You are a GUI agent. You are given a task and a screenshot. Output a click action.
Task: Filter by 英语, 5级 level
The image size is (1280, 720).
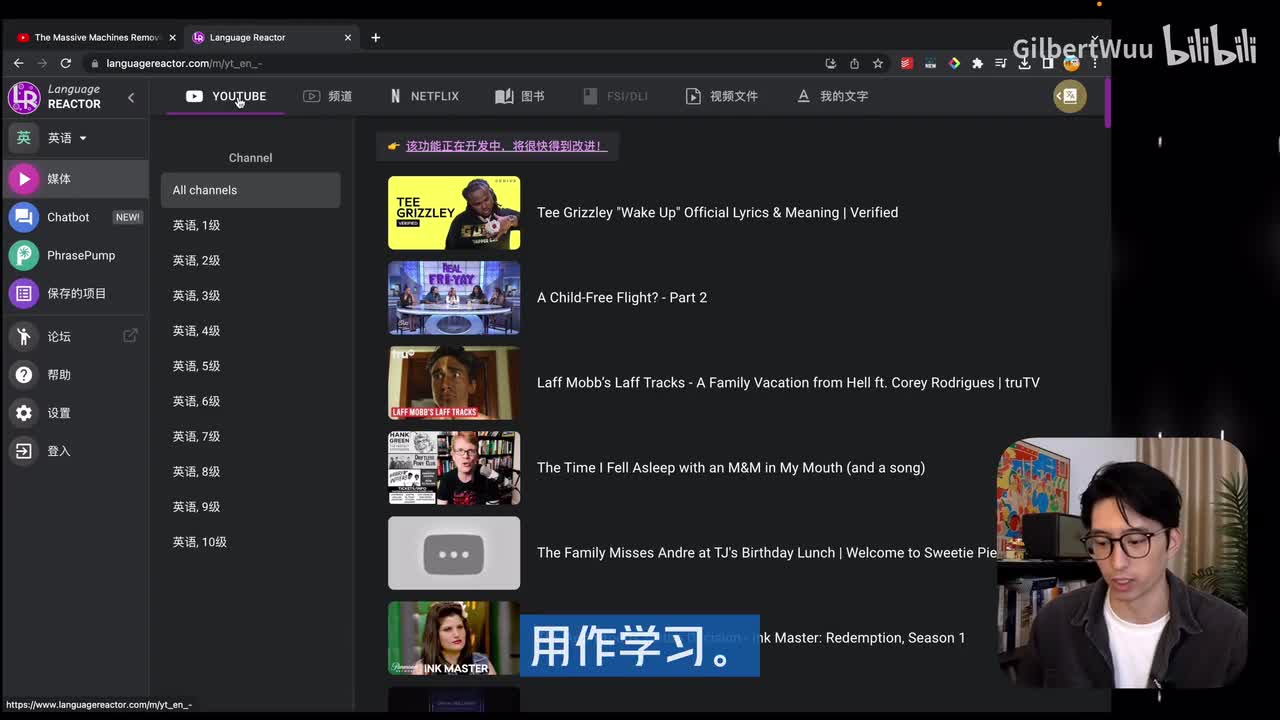coord(196,366)
